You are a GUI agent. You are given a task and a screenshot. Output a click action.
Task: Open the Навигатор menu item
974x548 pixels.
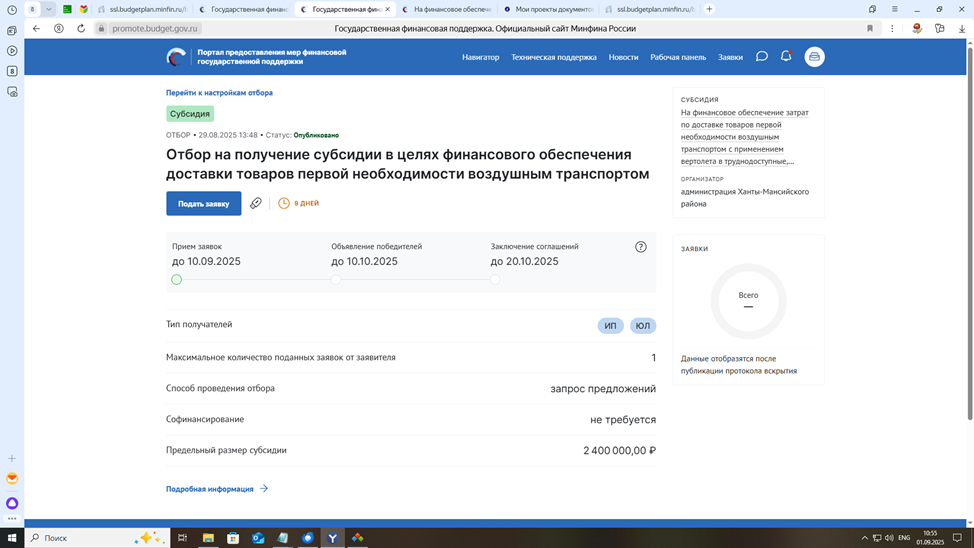480,57
